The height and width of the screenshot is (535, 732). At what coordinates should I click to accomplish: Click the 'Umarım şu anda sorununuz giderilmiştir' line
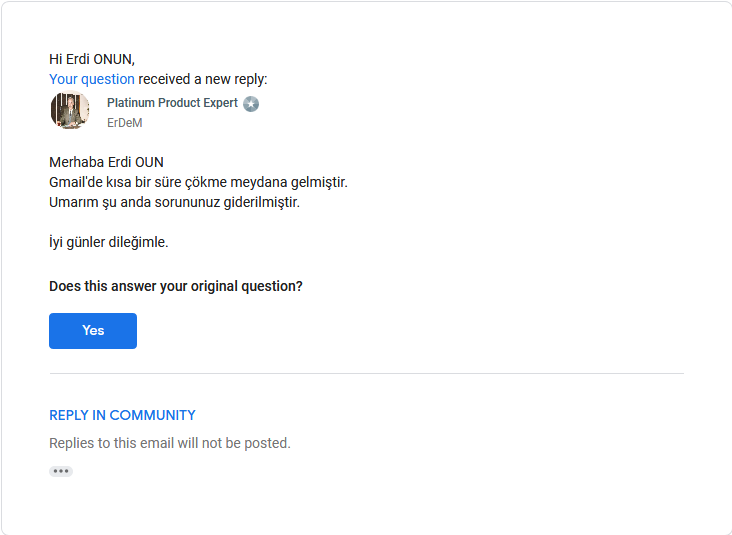174,202
